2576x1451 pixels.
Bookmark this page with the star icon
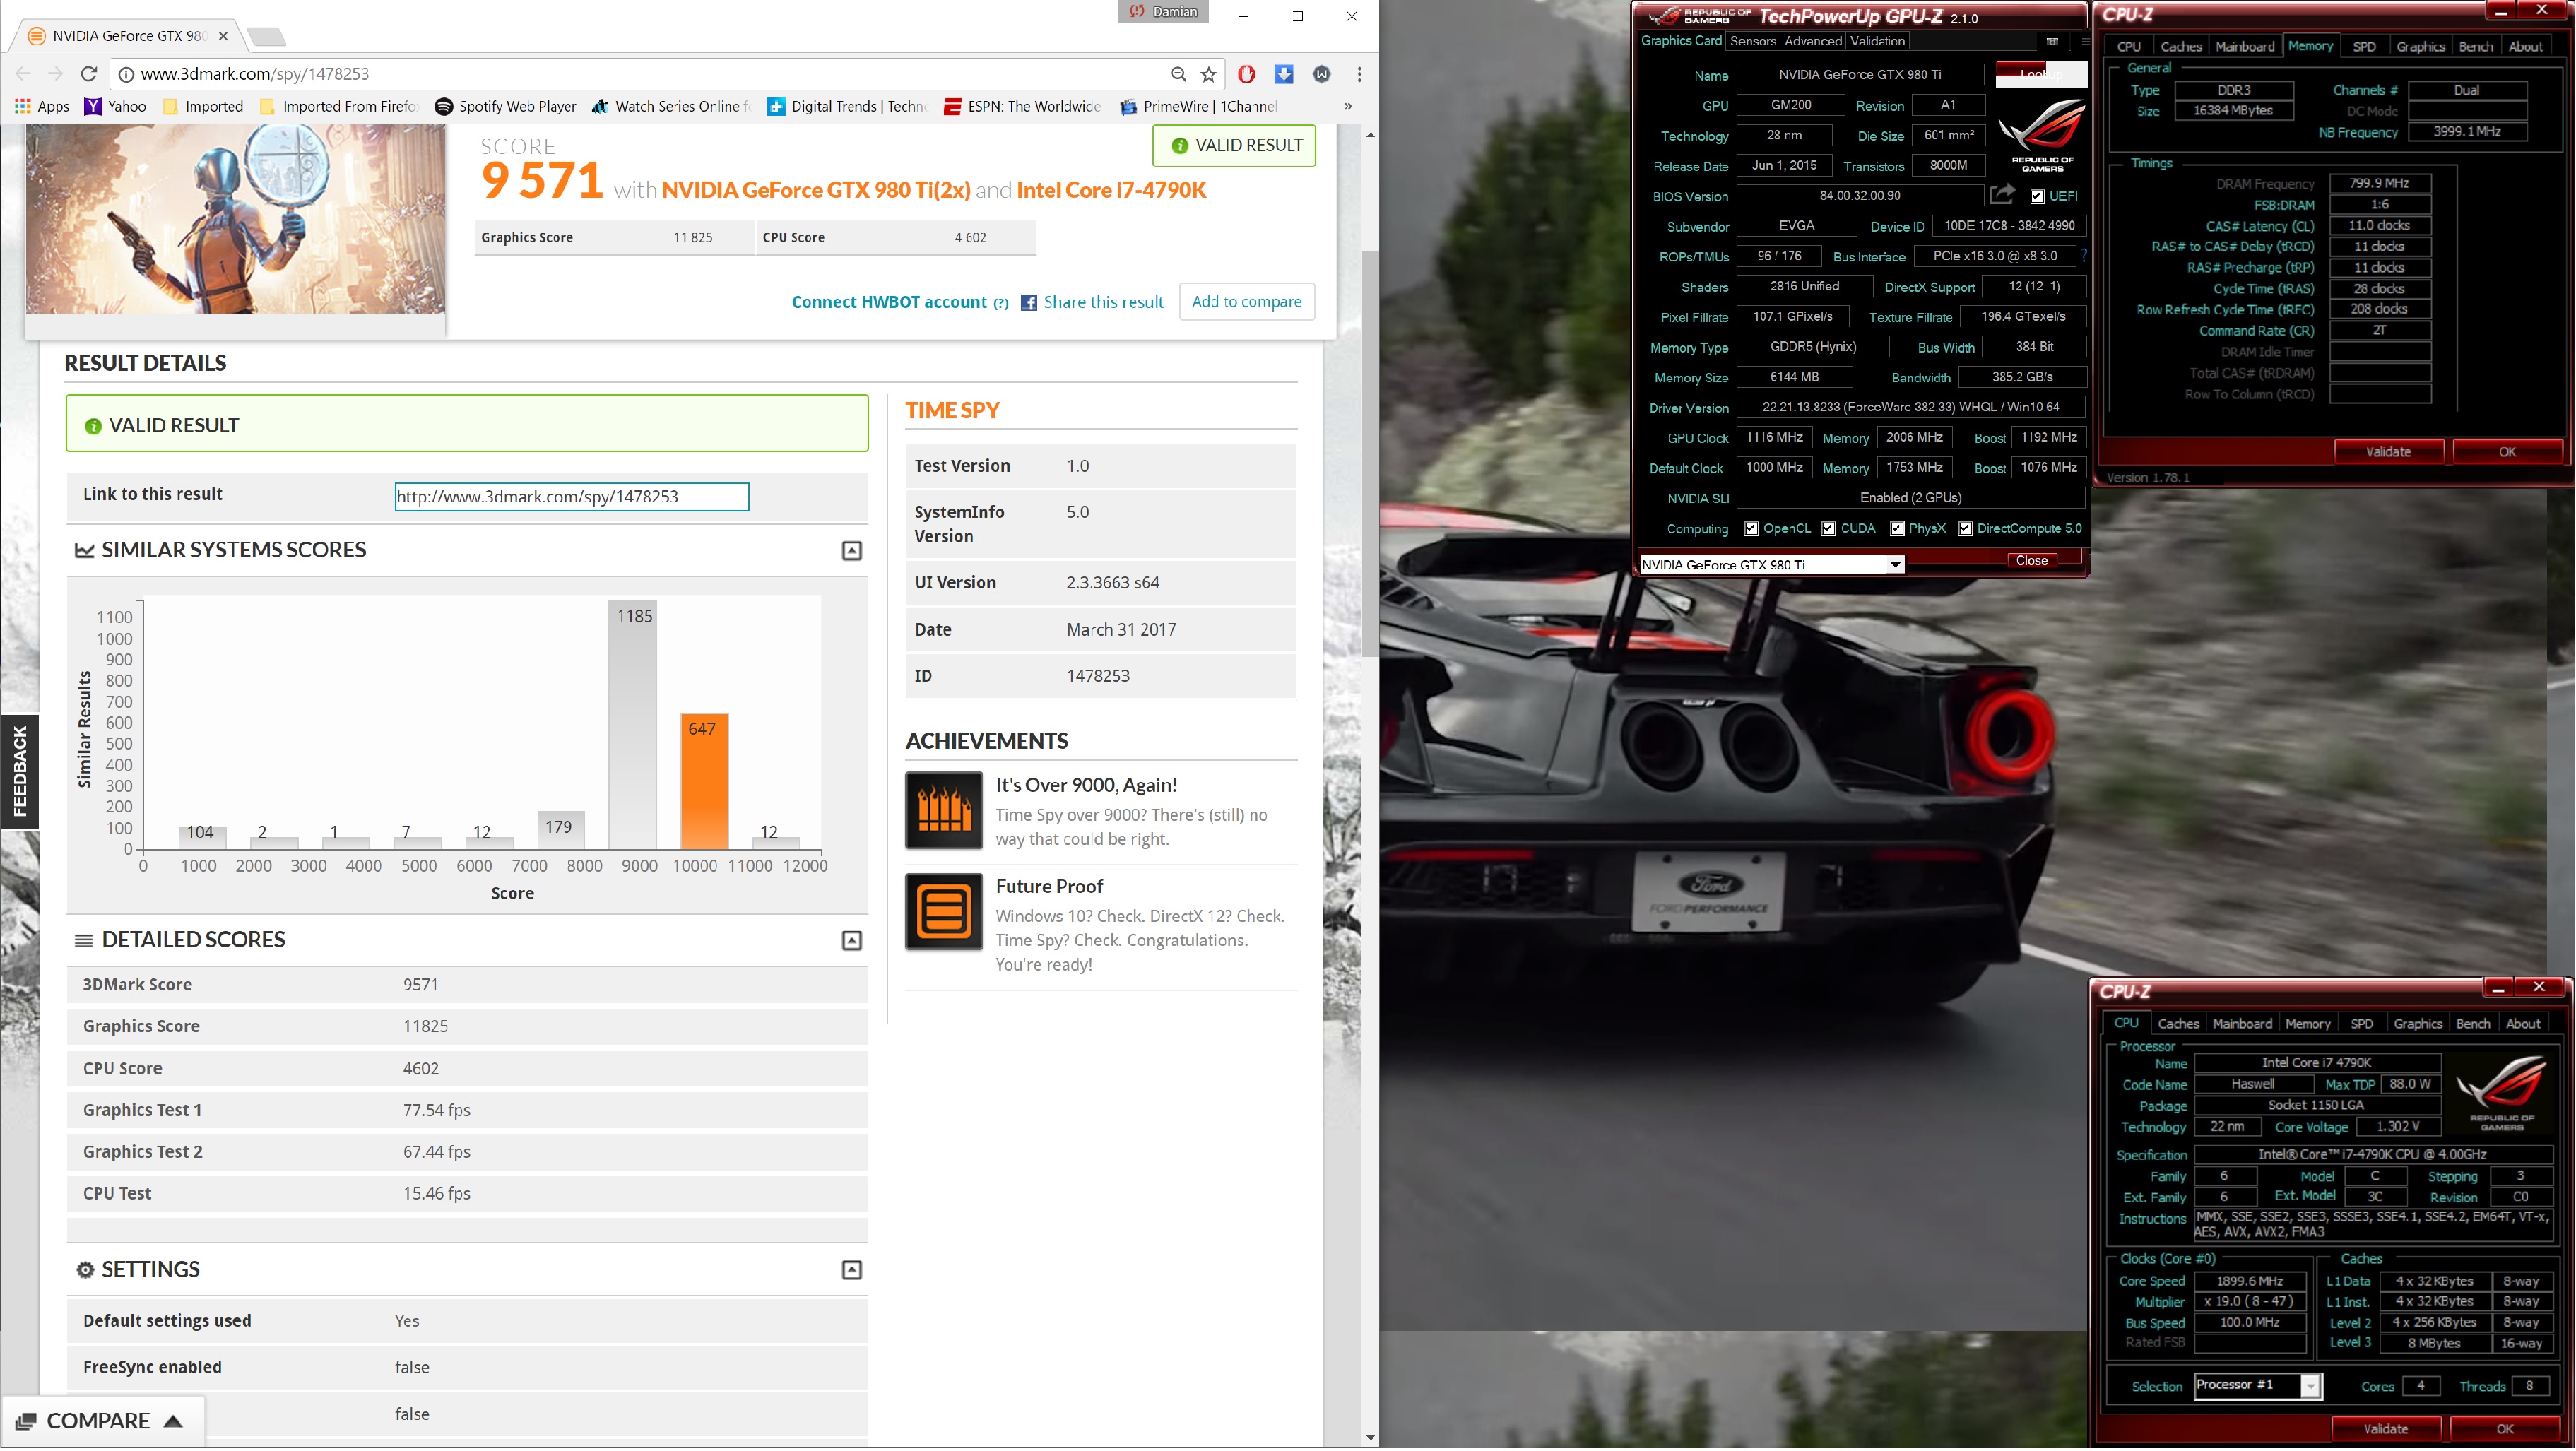pyautogui.click(x=1208, y=74)
